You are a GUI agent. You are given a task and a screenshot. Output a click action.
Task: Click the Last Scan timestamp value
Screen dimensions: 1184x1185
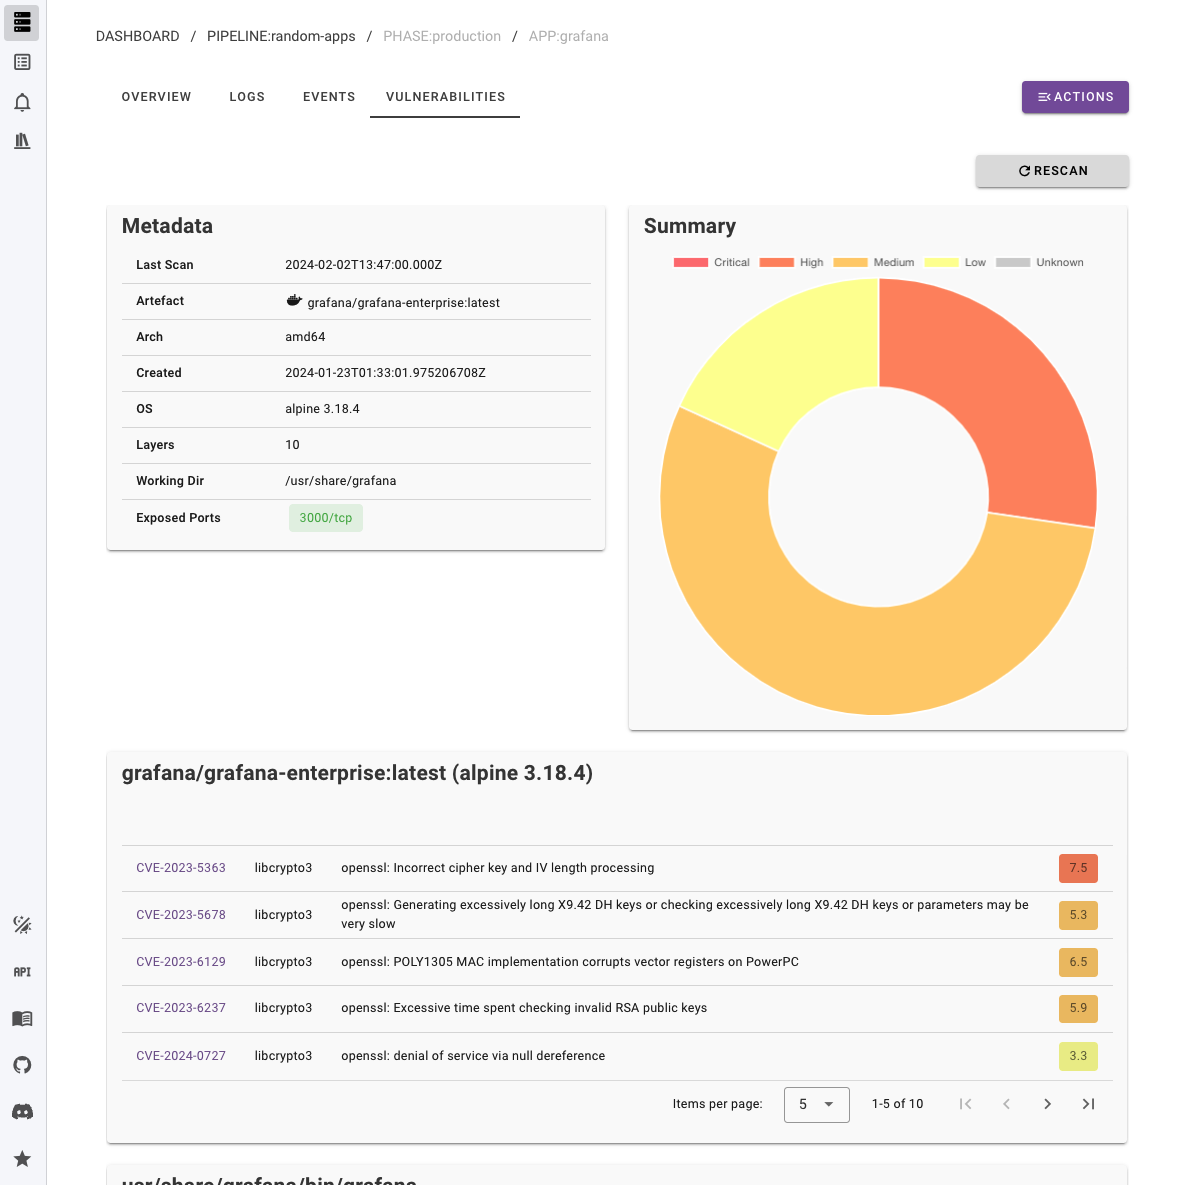click(x=363, y=265)
